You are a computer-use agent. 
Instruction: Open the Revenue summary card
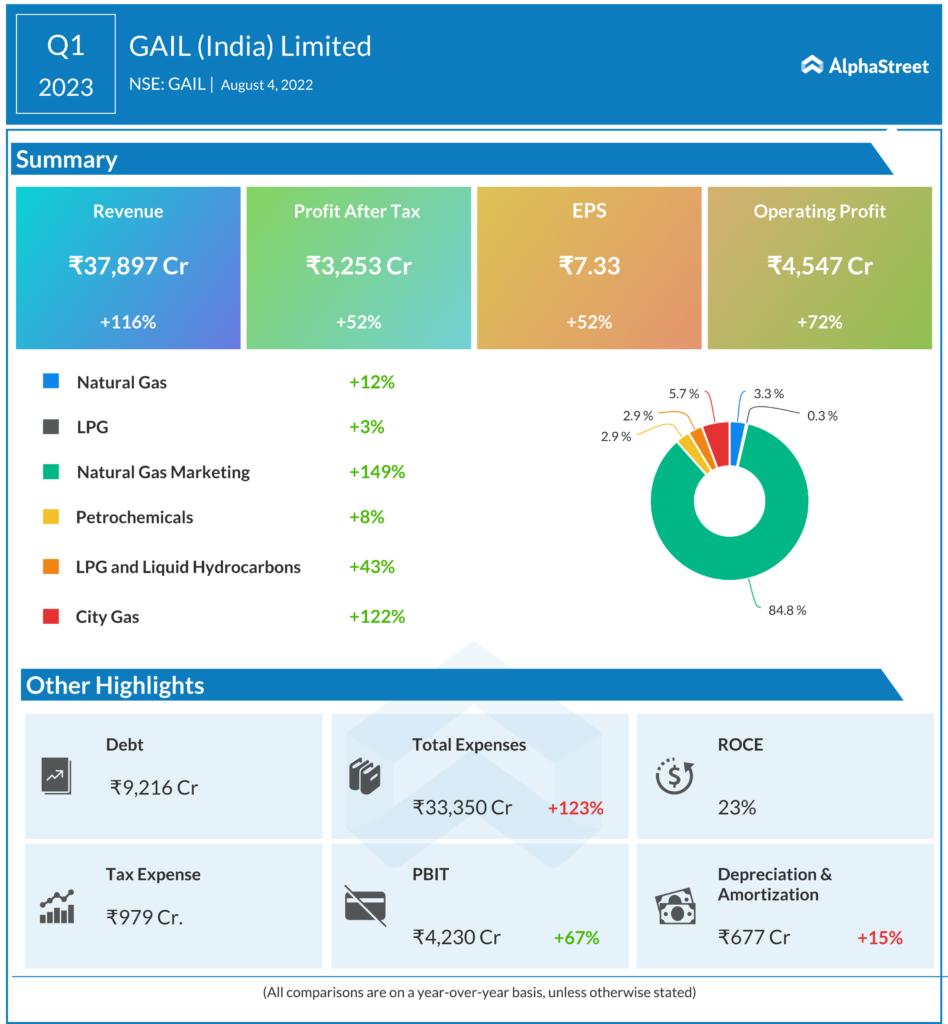click(x=128, y=267)
